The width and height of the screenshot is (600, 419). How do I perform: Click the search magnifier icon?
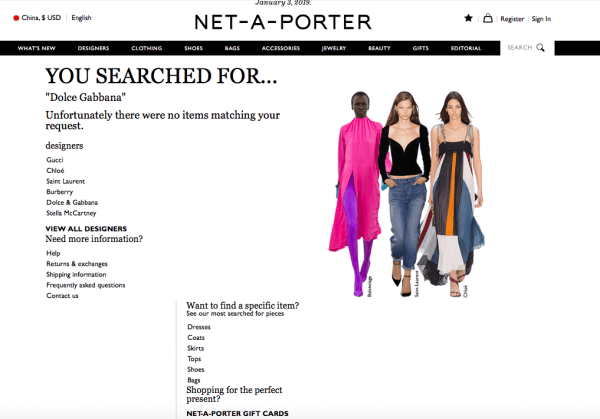pos(540,47)
